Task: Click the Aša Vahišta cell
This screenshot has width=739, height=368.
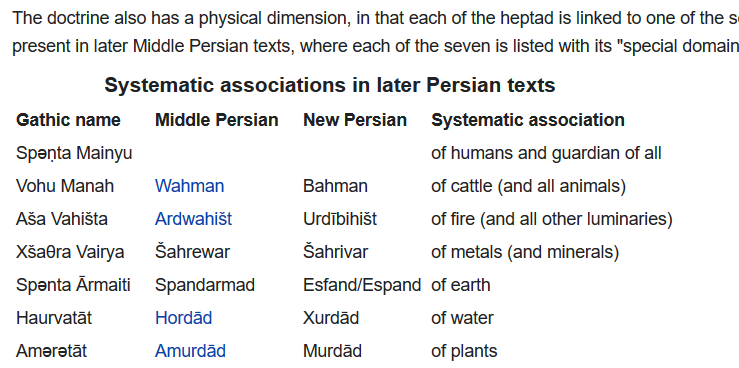Action: tap(62, 219)
